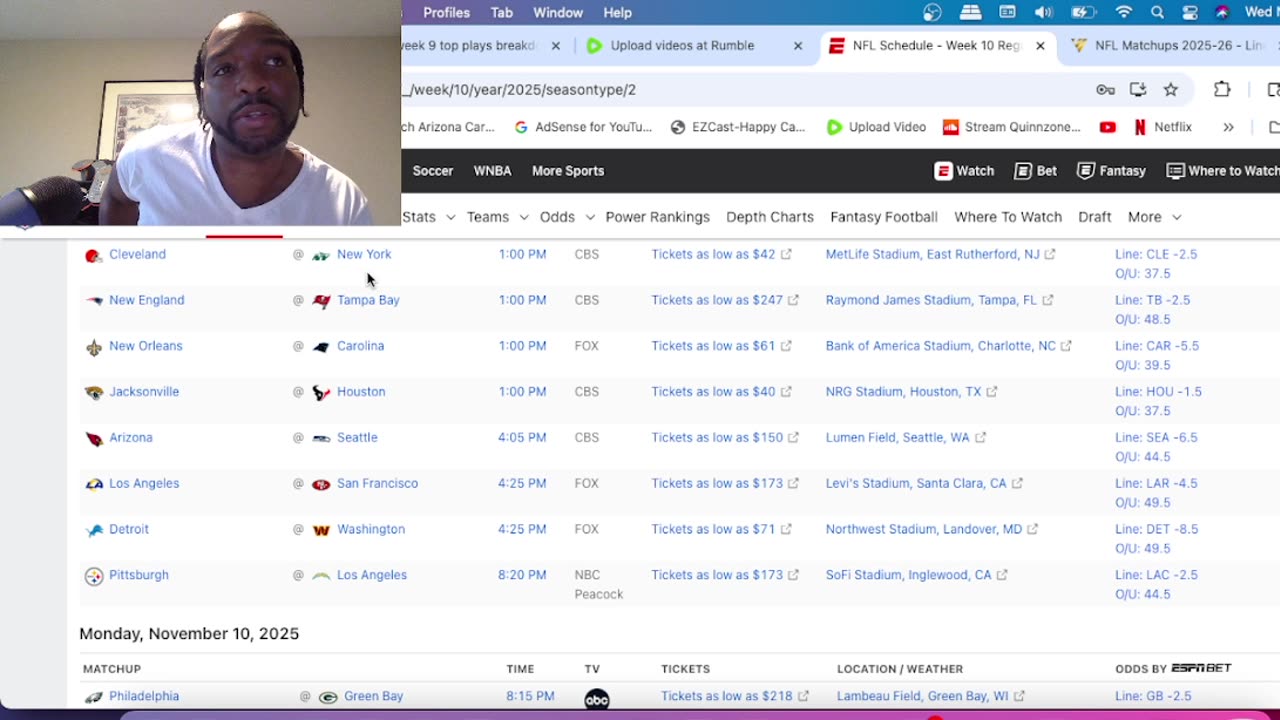Click the Houston Texans logo

coord(321,393)
